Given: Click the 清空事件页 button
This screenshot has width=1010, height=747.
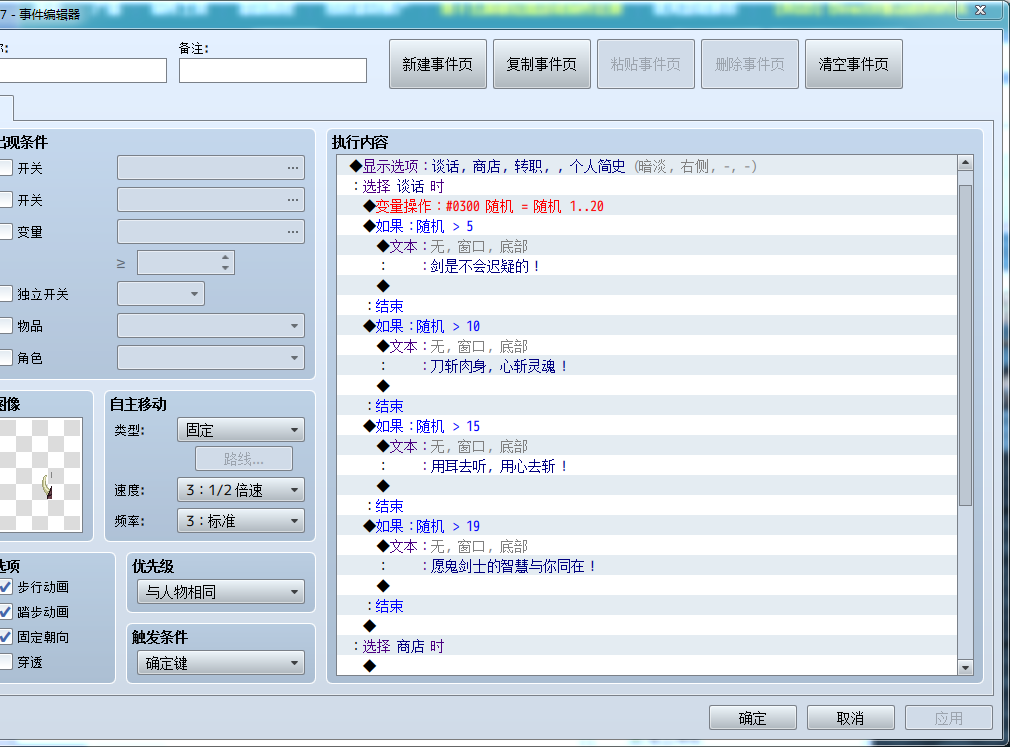Looking at the screenshot, I should (853, 64).
